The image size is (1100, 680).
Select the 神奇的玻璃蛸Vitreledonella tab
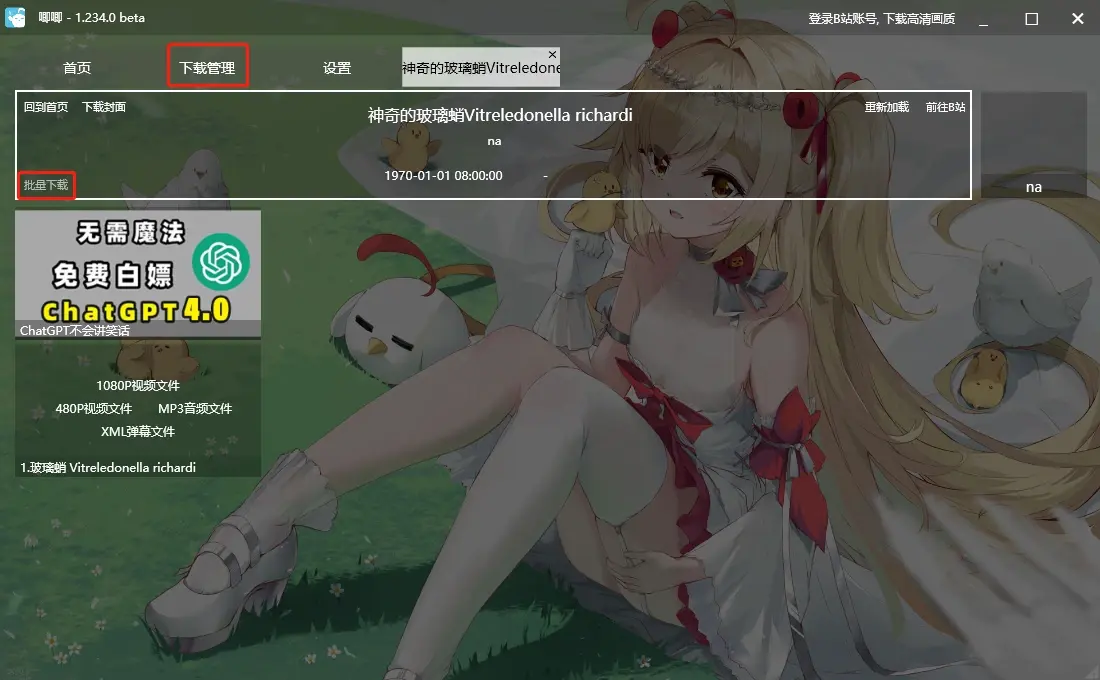pos(480,68)
